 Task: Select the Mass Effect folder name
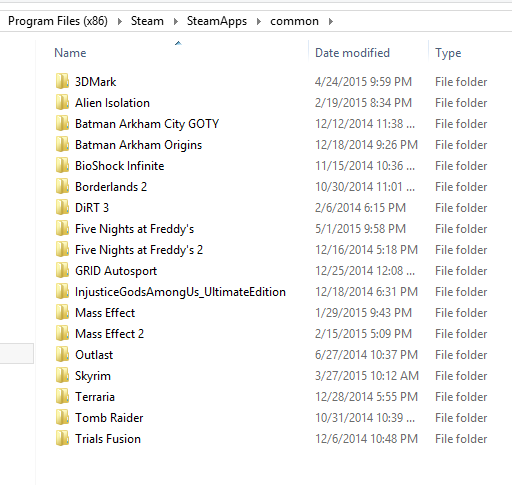(x=105, y=313)
